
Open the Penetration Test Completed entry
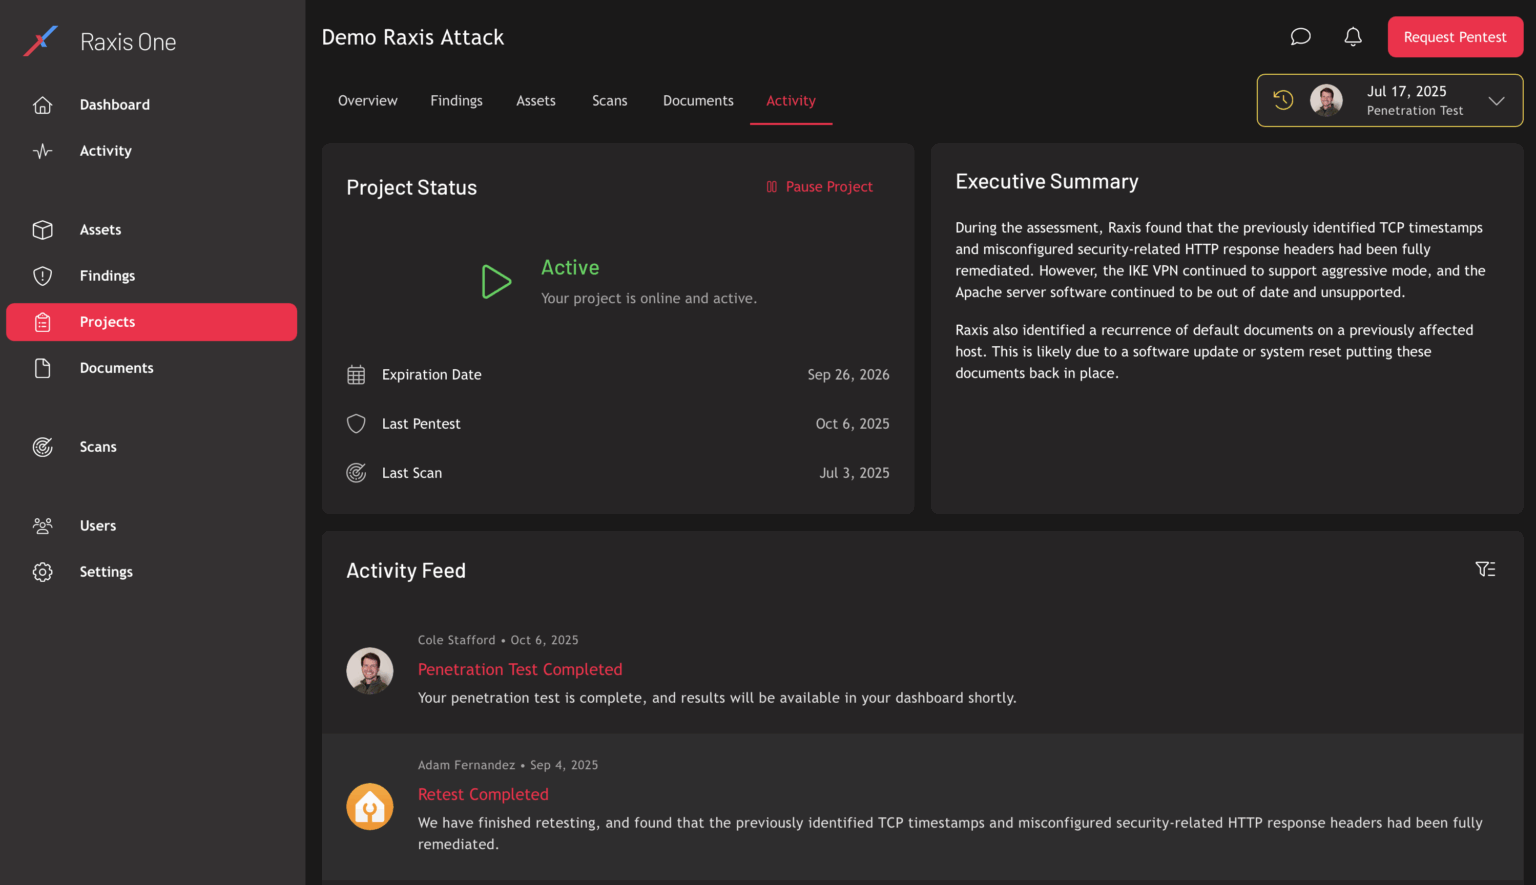[x=519, y=670]
